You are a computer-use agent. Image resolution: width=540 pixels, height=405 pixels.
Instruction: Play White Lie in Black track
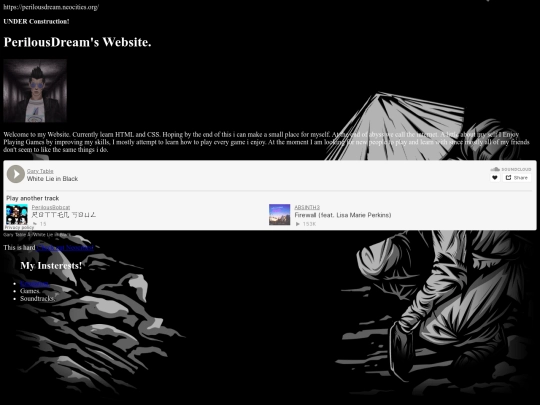[x=15, y=174]
